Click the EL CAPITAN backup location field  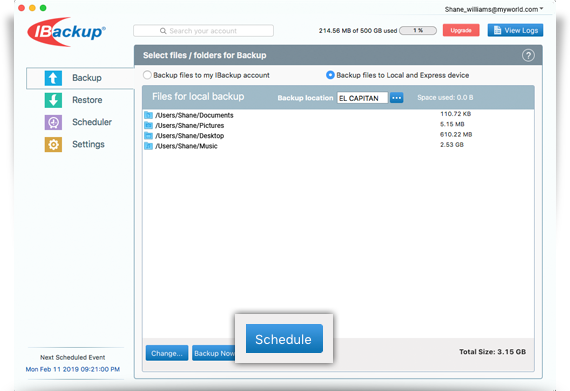click(x=362, y=98)
